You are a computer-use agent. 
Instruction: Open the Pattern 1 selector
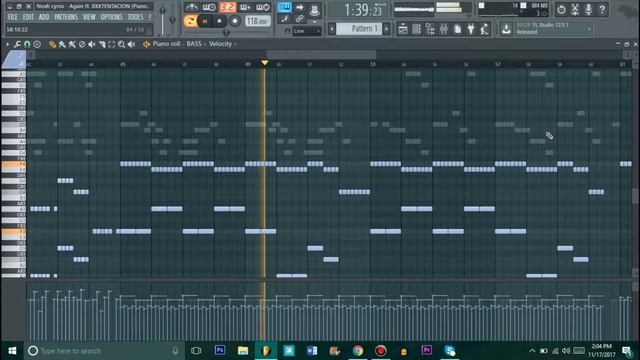click(x=359, y=29)
